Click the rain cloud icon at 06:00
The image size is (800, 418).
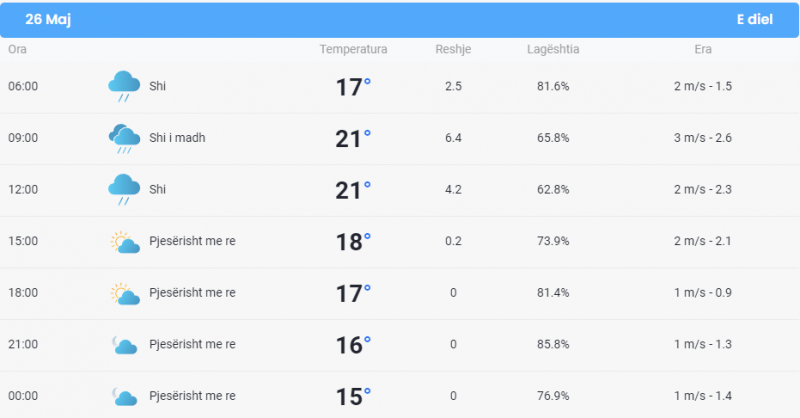pos(124,86)
